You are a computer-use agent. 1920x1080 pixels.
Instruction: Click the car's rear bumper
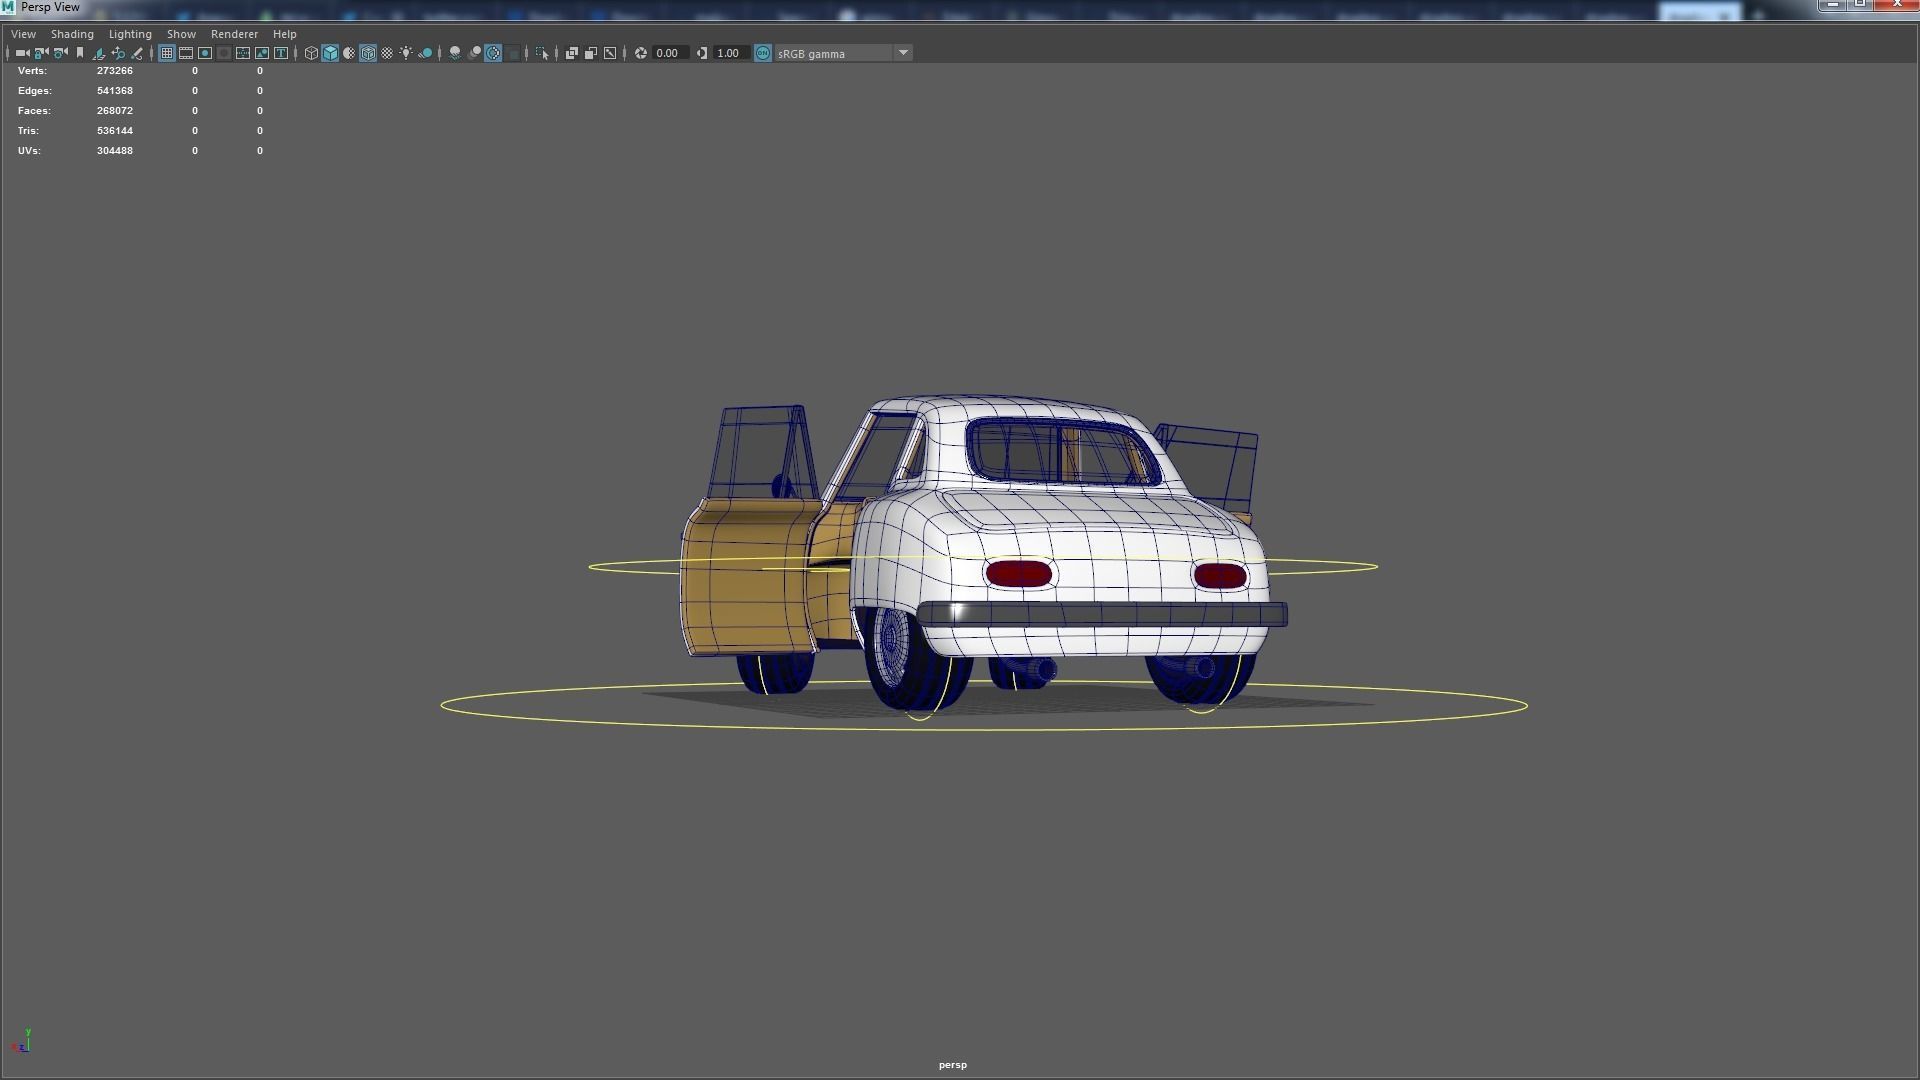click(x=1102, y=613)
